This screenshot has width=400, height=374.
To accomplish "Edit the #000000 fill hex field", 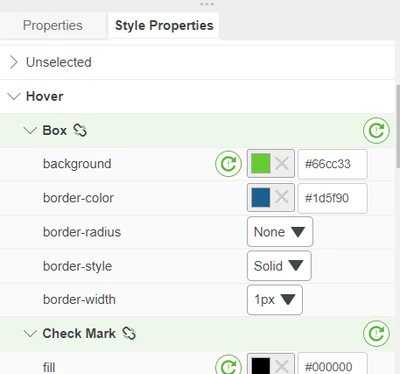I will click(333, 363).
